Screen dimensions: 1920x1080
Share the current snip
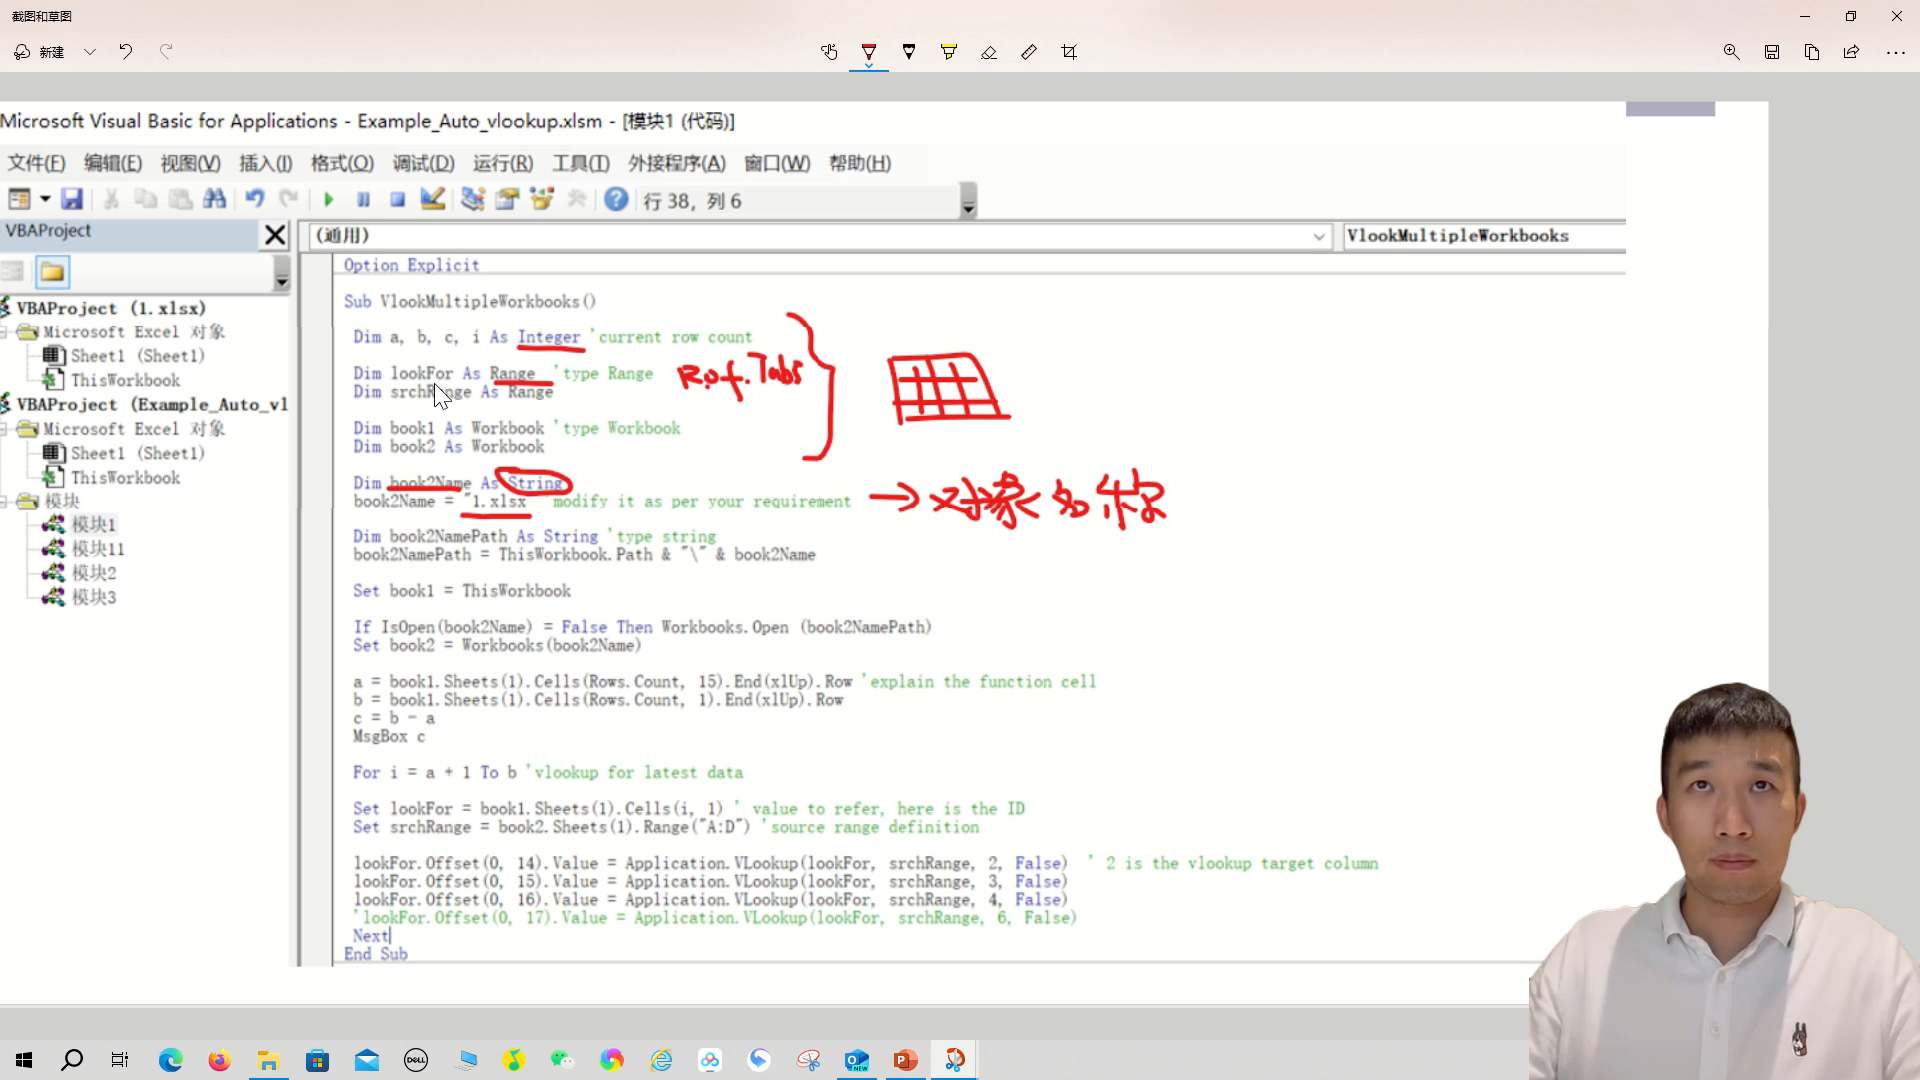click(x=1851, y=52)
